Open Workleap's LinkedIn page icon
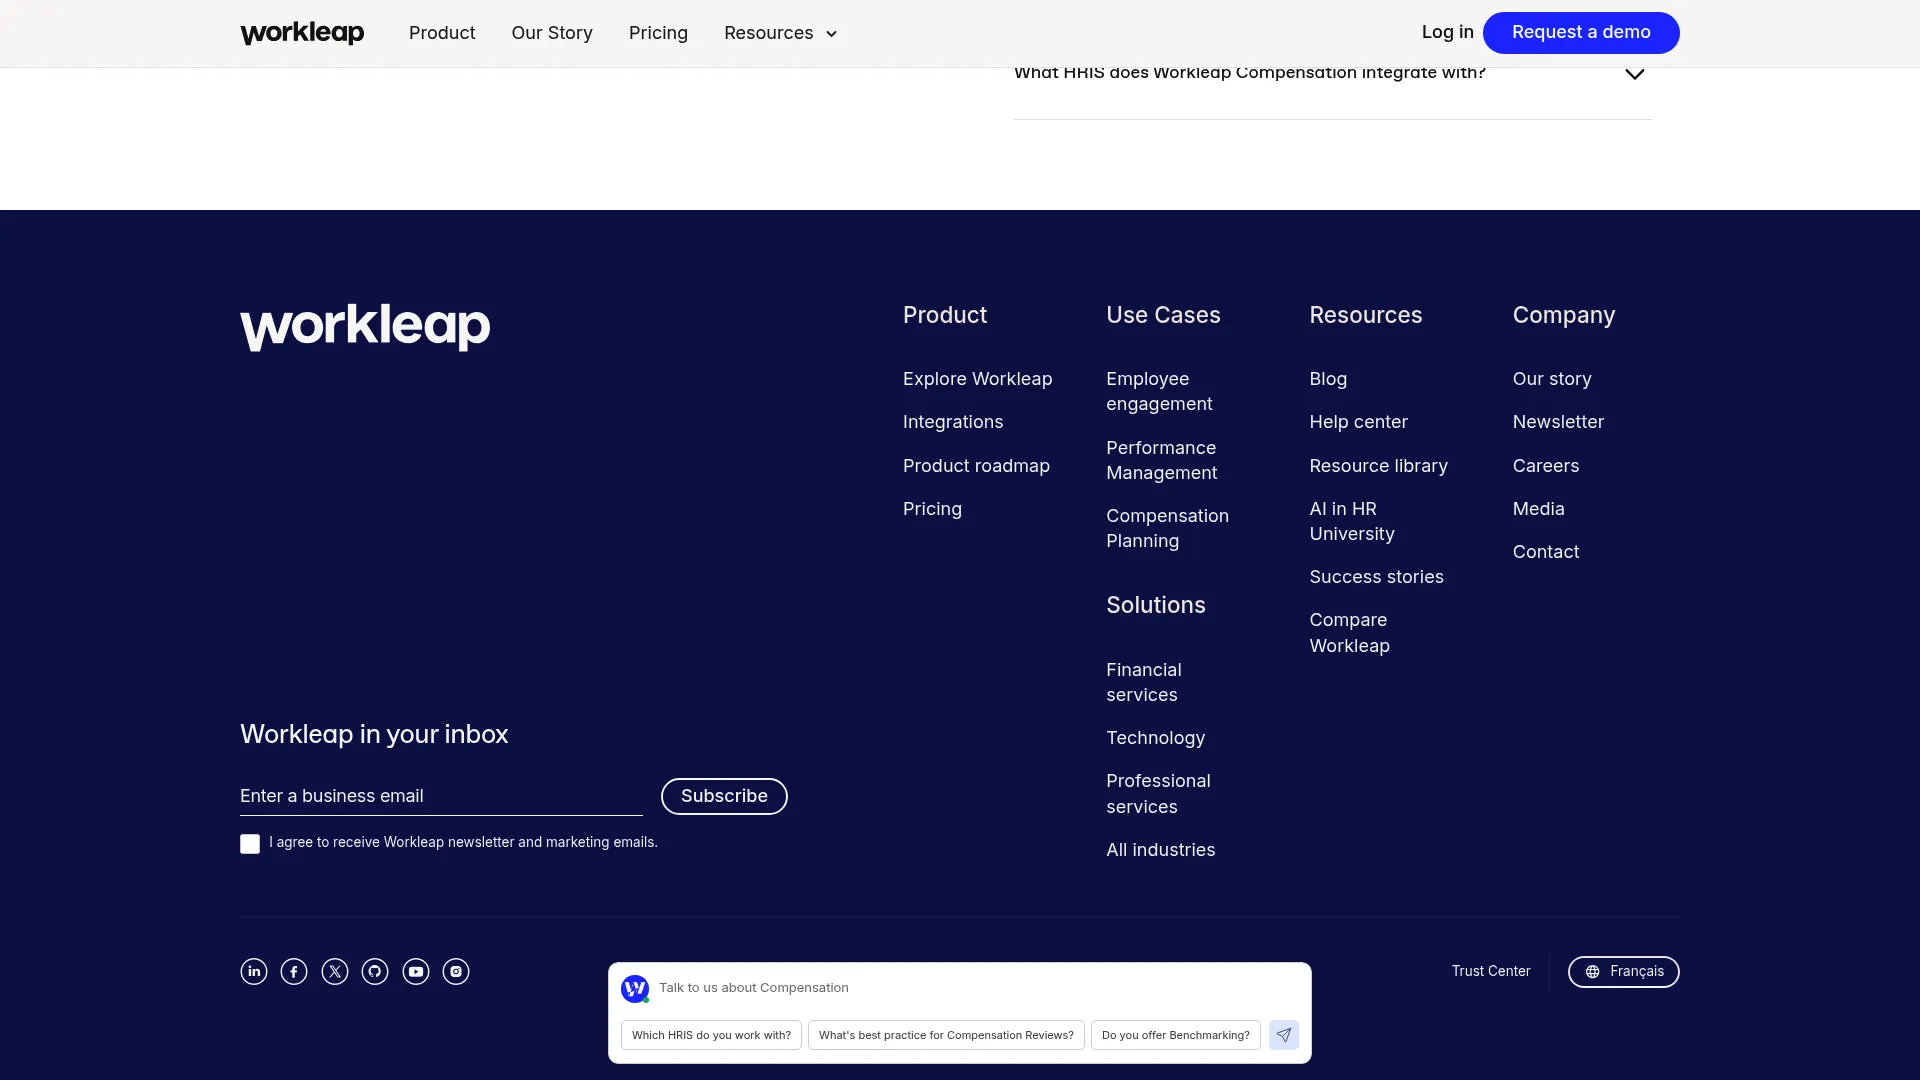 click(254, 971)
